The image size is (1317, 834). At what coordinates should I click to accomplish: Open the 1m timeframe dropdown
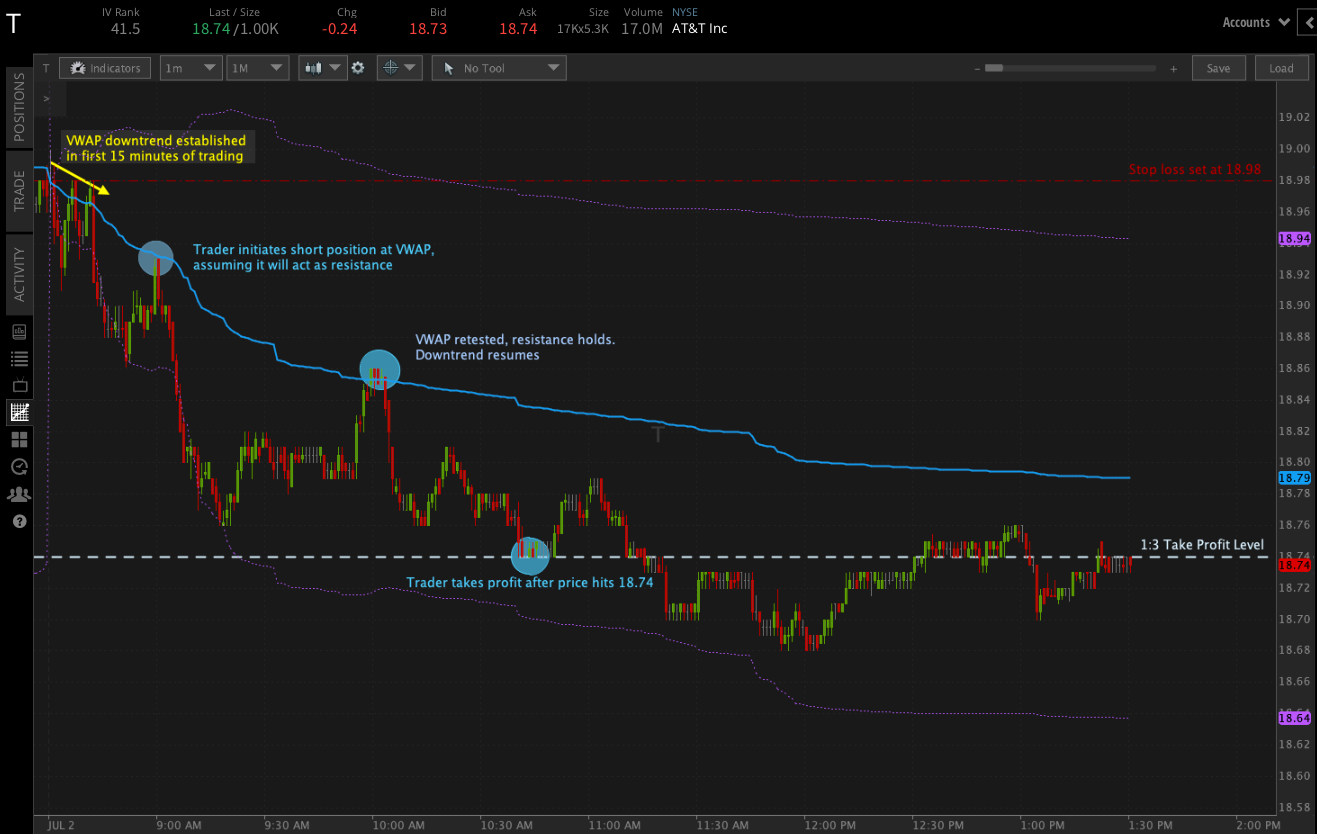(x=190, y=67)
